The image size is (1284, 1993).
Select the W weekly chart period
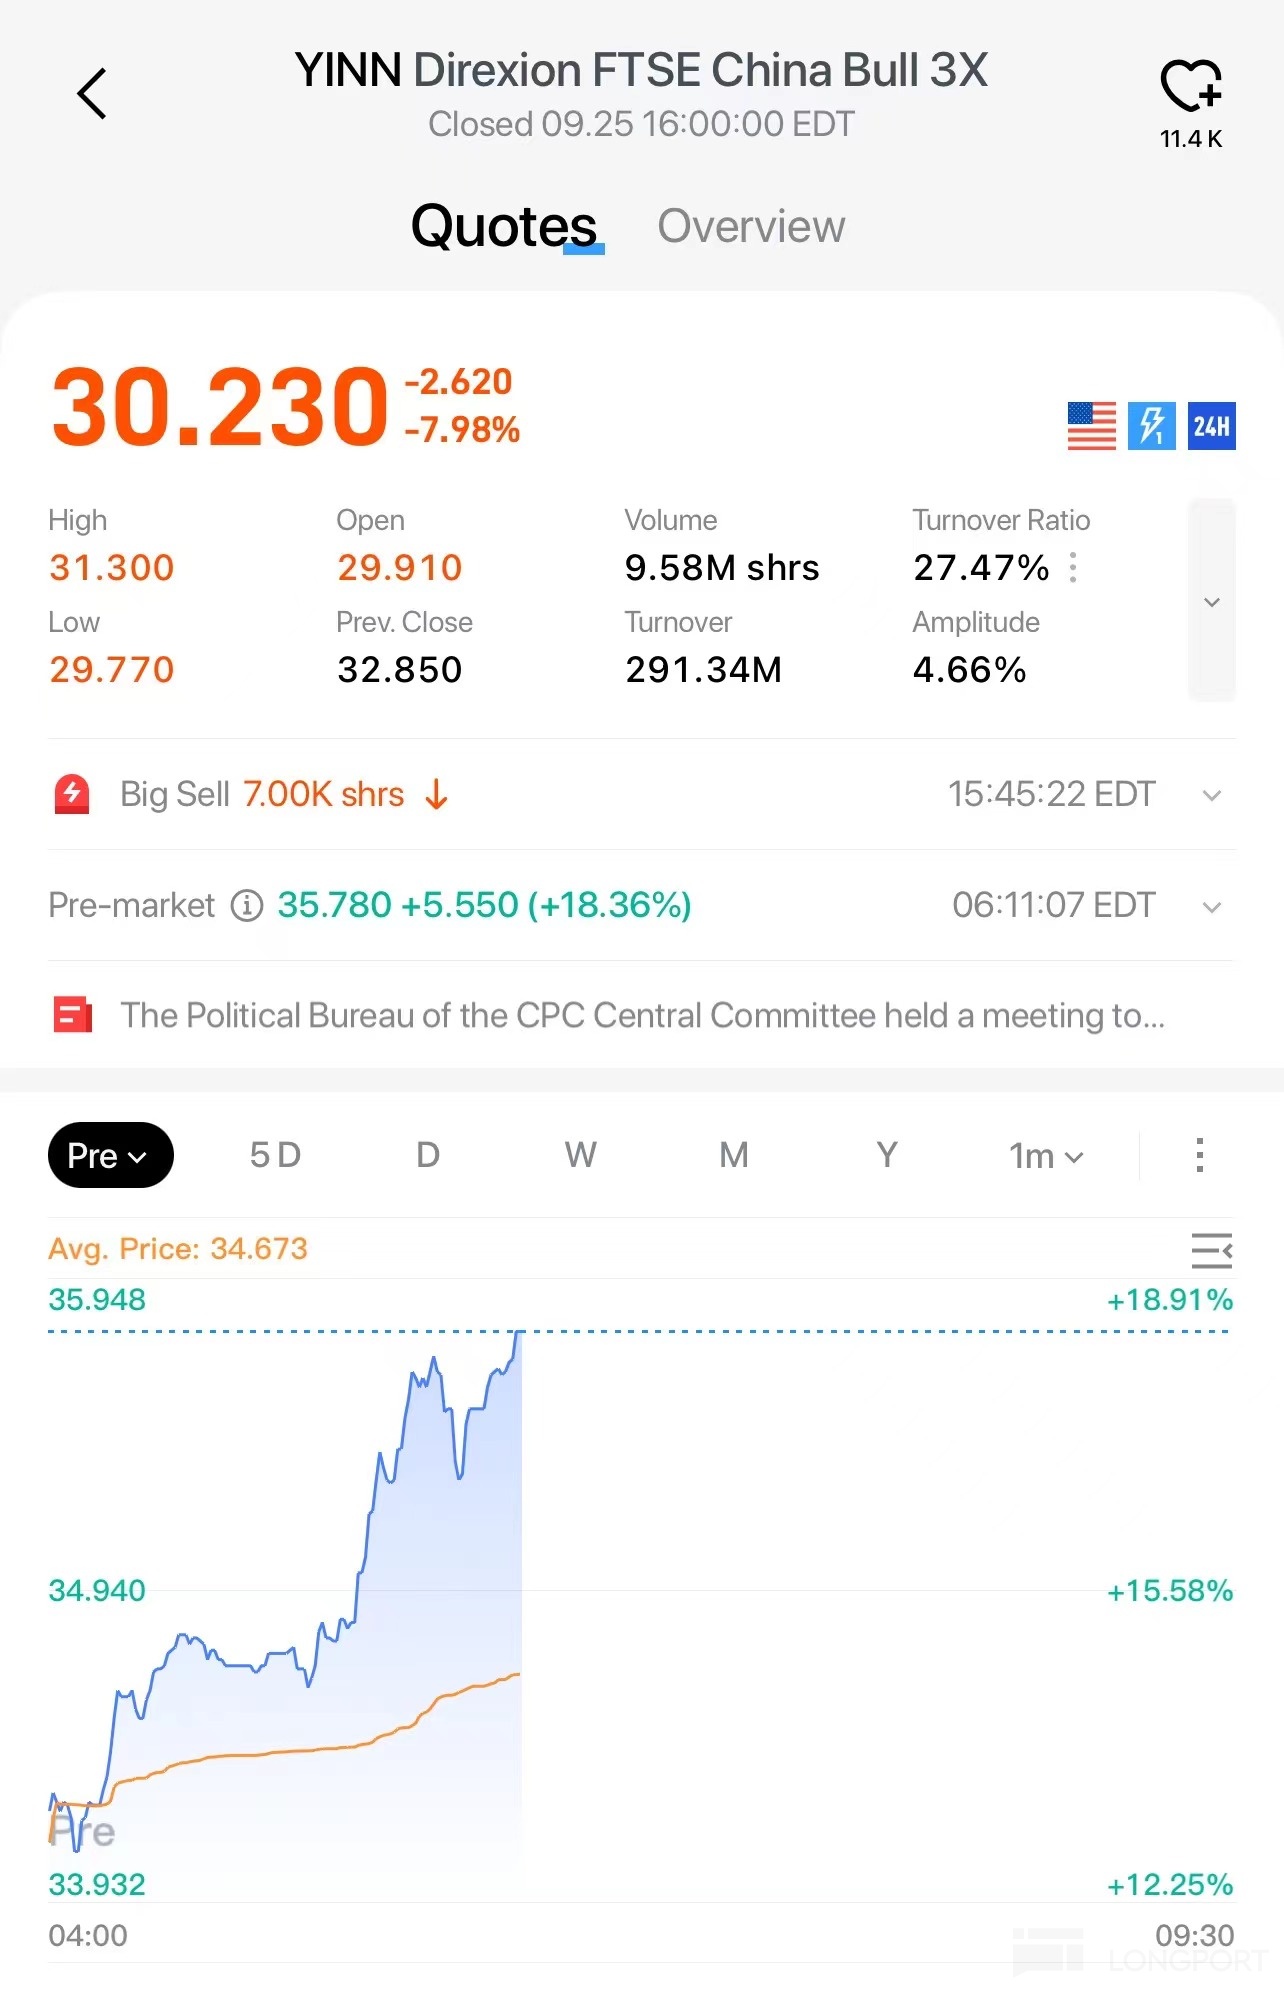tap(580, 1156)
